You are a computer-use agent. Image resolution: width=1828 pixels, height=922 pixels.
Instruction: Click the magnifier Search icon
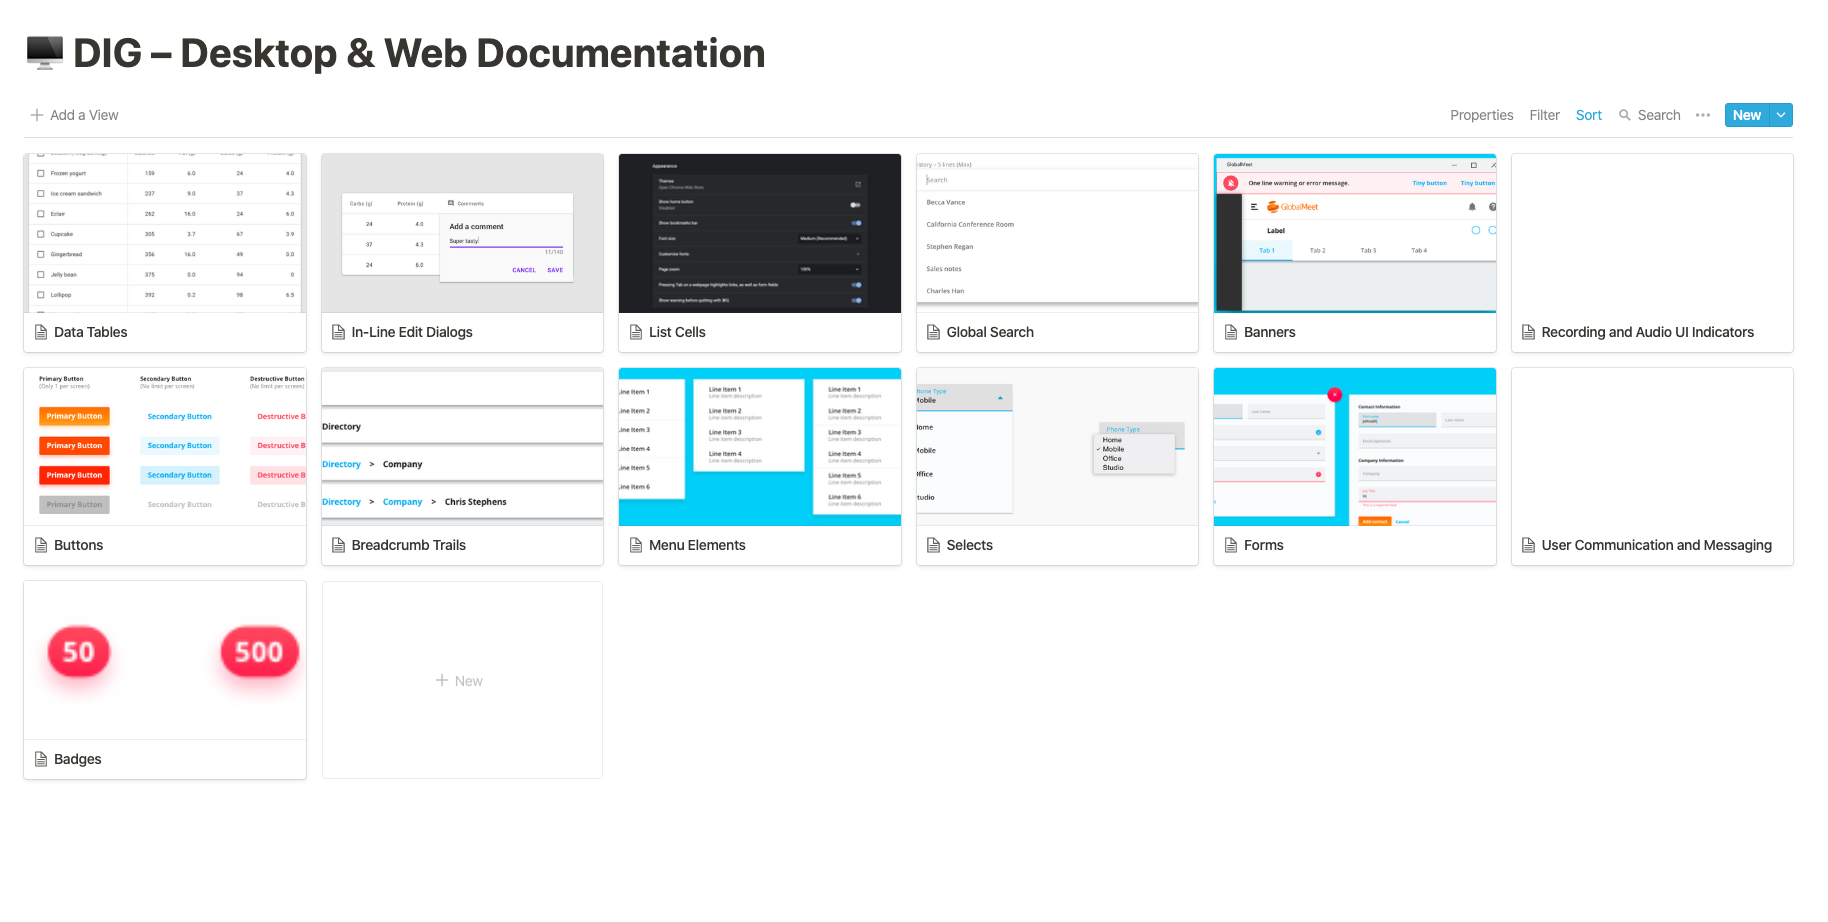[x=1625, y=115]
